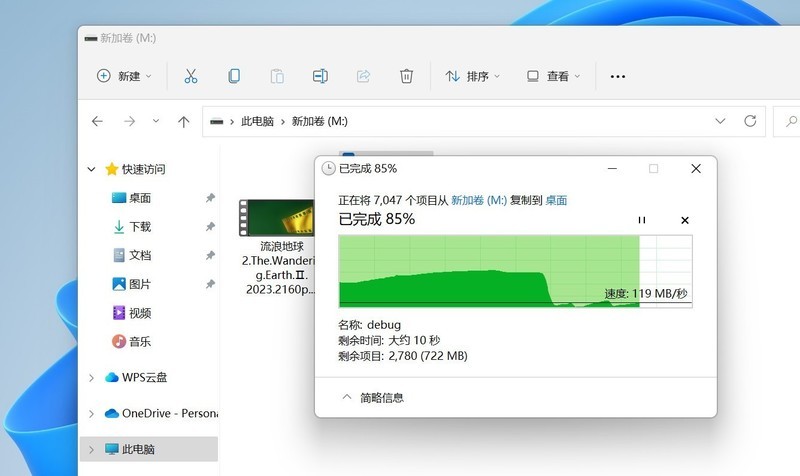The height and width of the screenshot is (476, 800).
Task: Open the Sort (排序) dropdown
Action: tap(472, 77)
